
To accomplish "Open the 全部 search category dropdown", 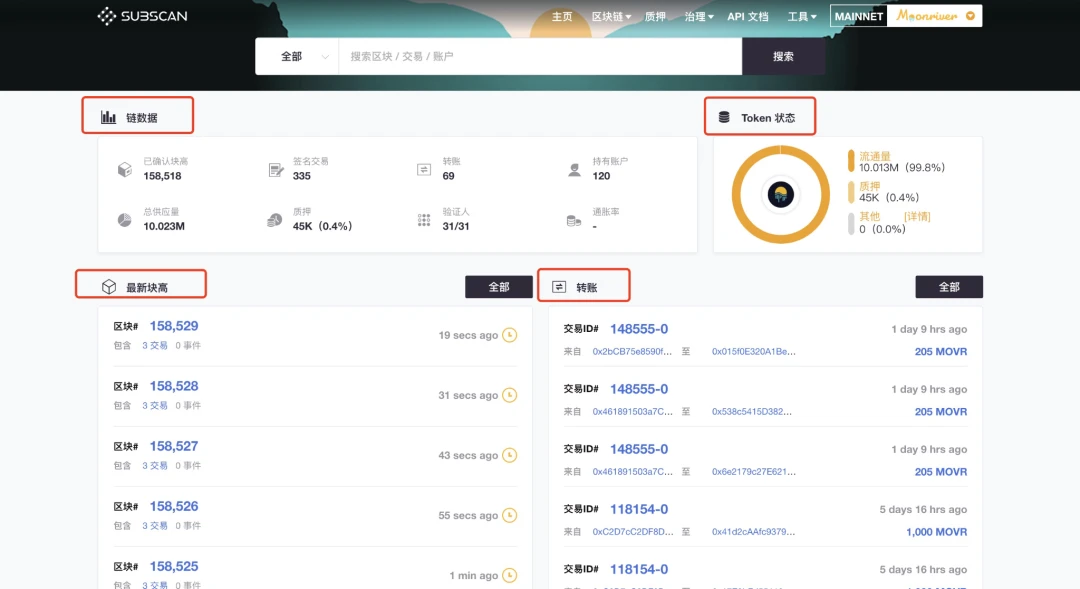I will (x=297, y=56).
